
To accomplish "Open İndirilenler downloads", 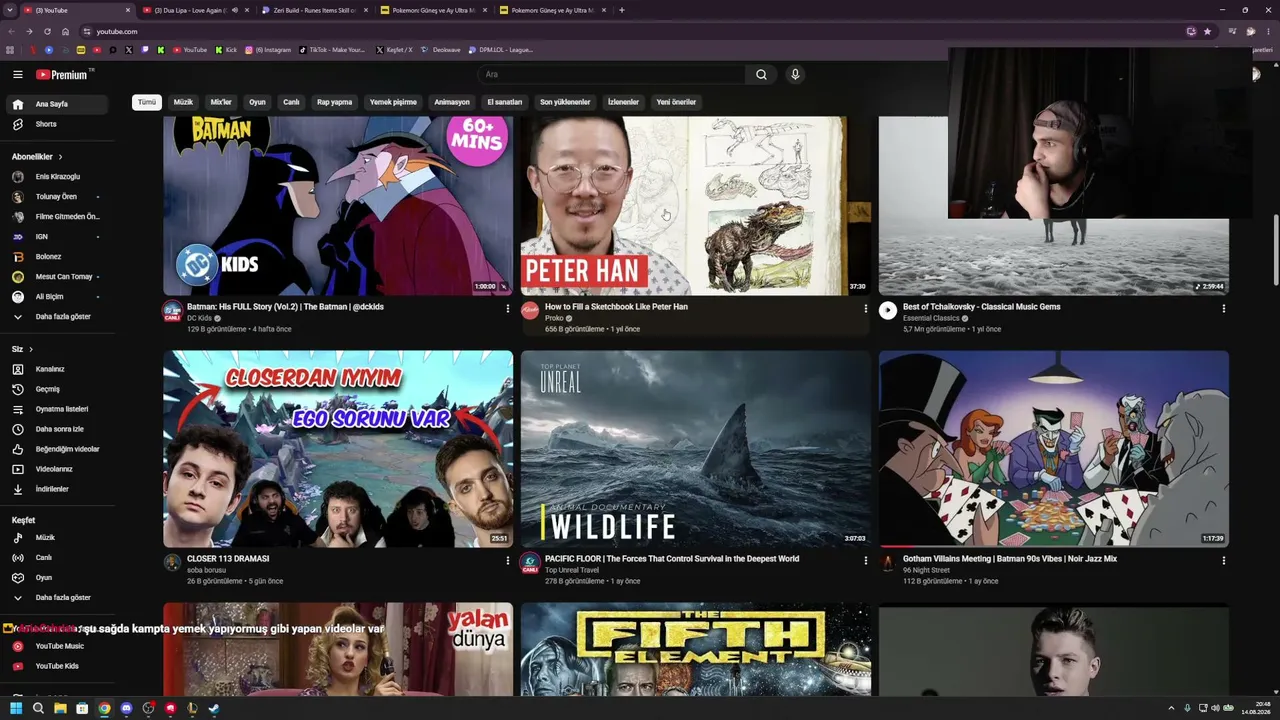I will (x=58, y=489).
